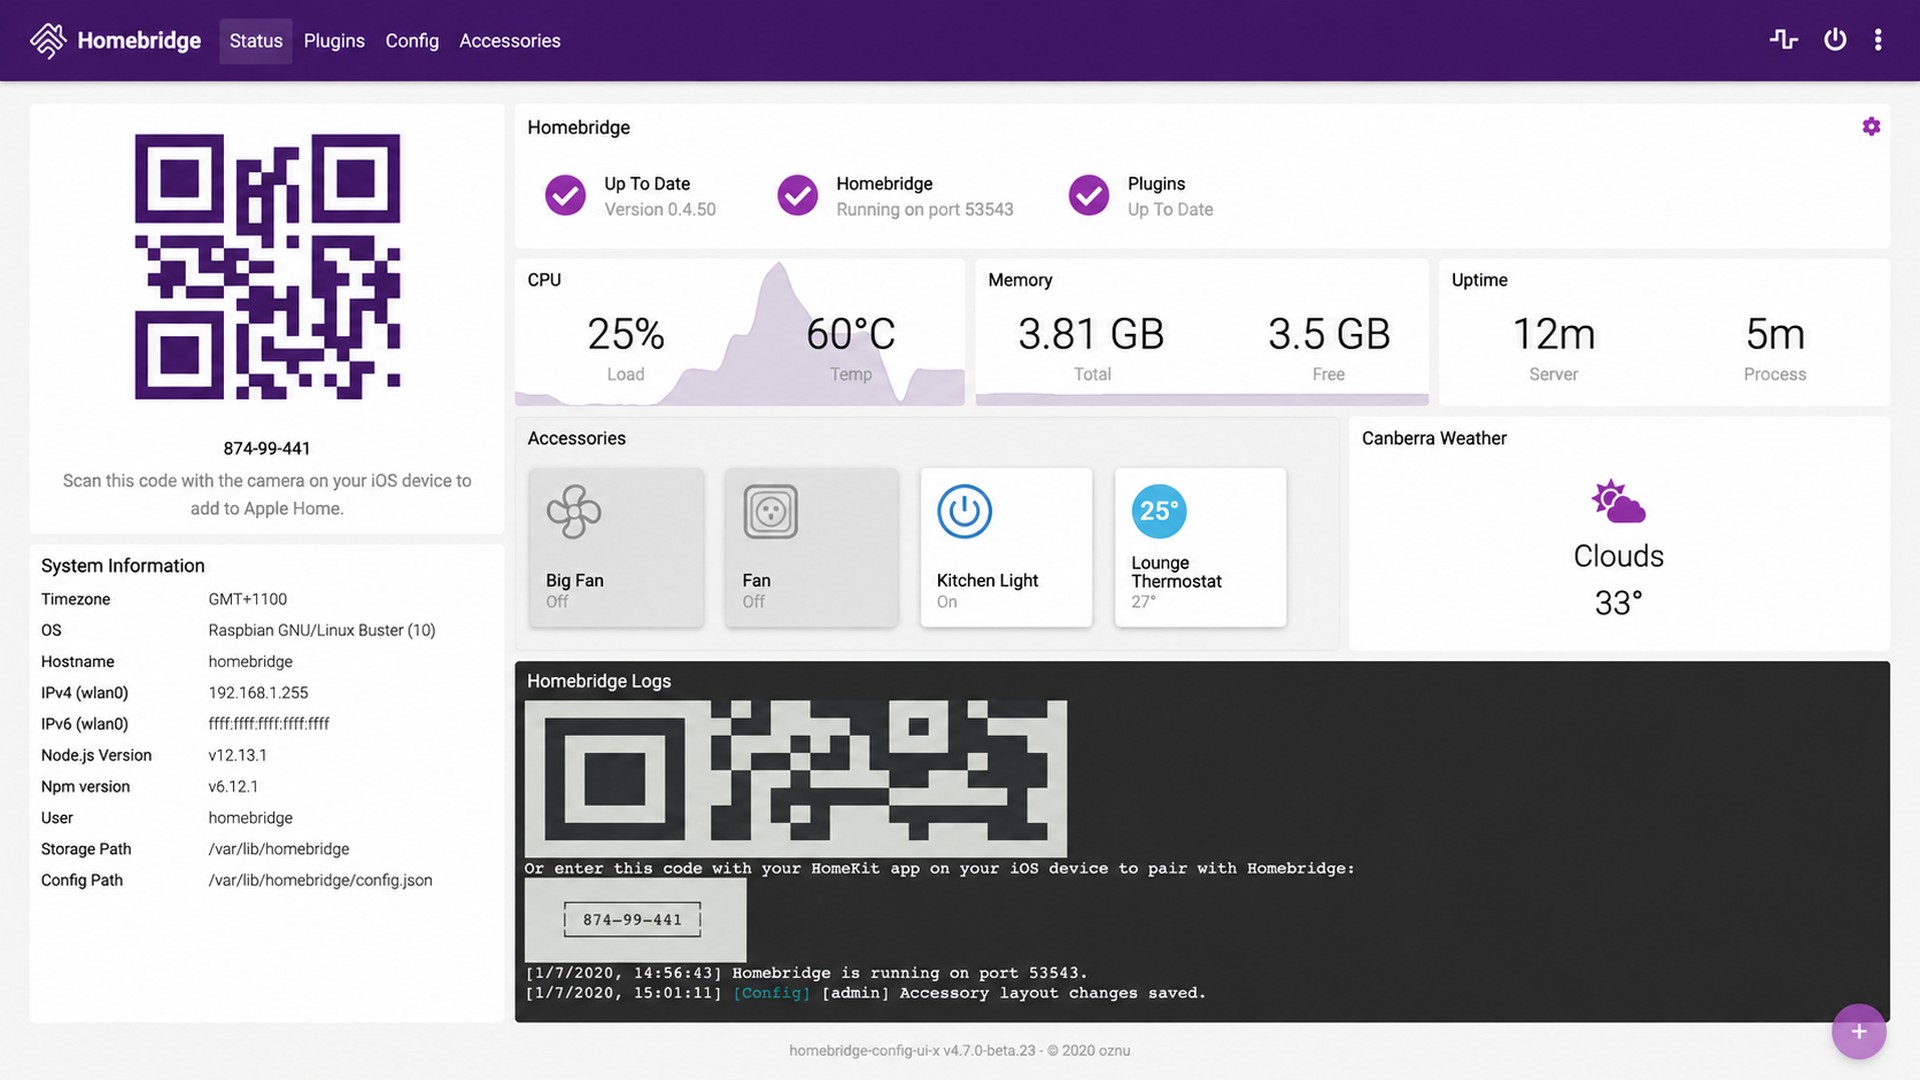Click the CPU load 25% value
This screenshot has width=1920, height=1080.
point(626,334)
